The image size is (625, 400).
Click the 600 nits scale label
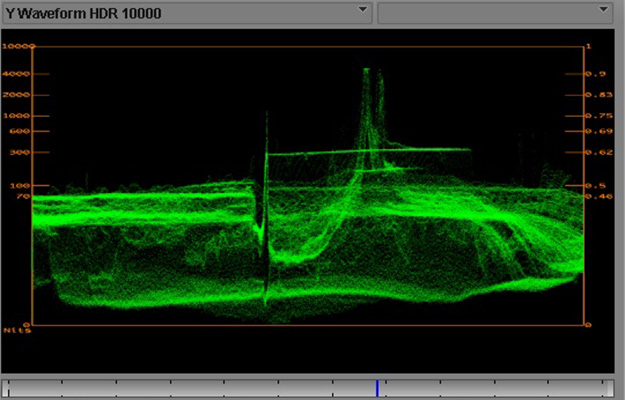coord(19,131)
